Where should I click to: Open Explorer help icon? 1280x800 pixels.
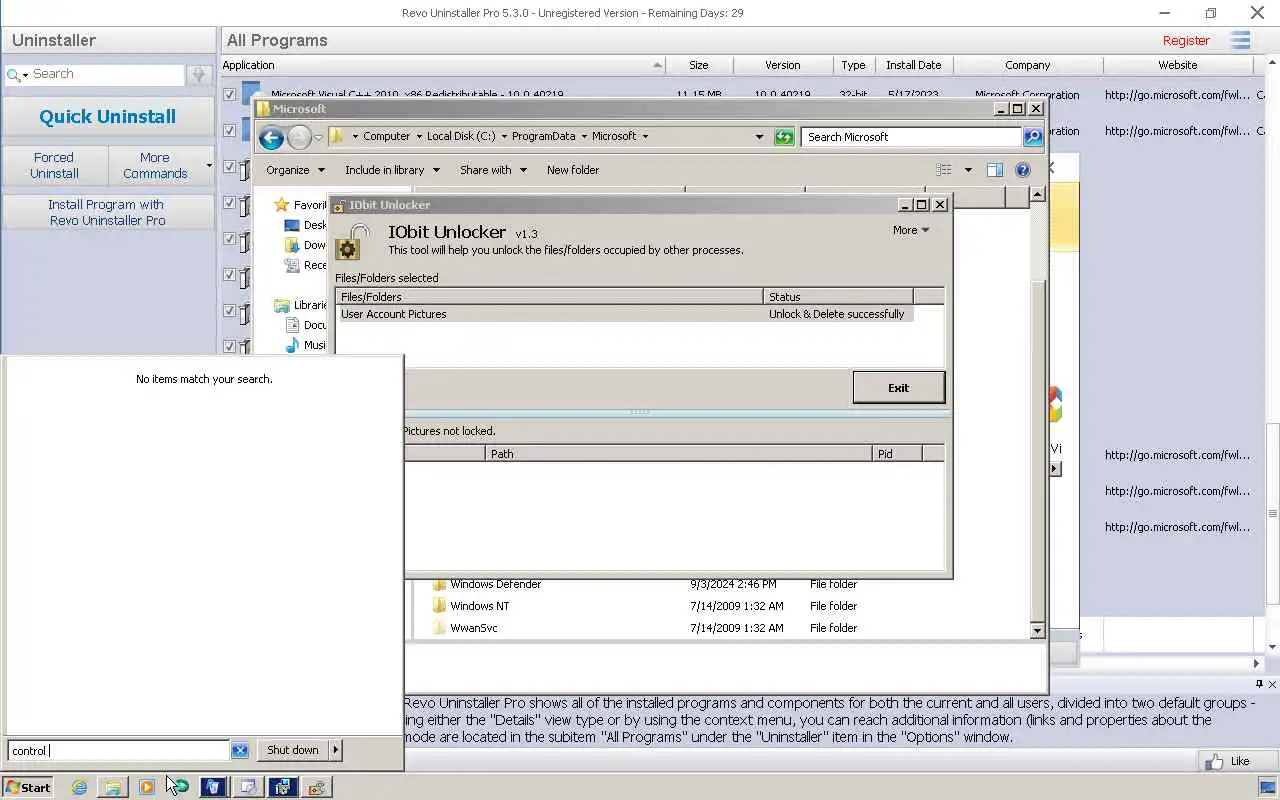pyautogui.click(x=1022, y=170)
